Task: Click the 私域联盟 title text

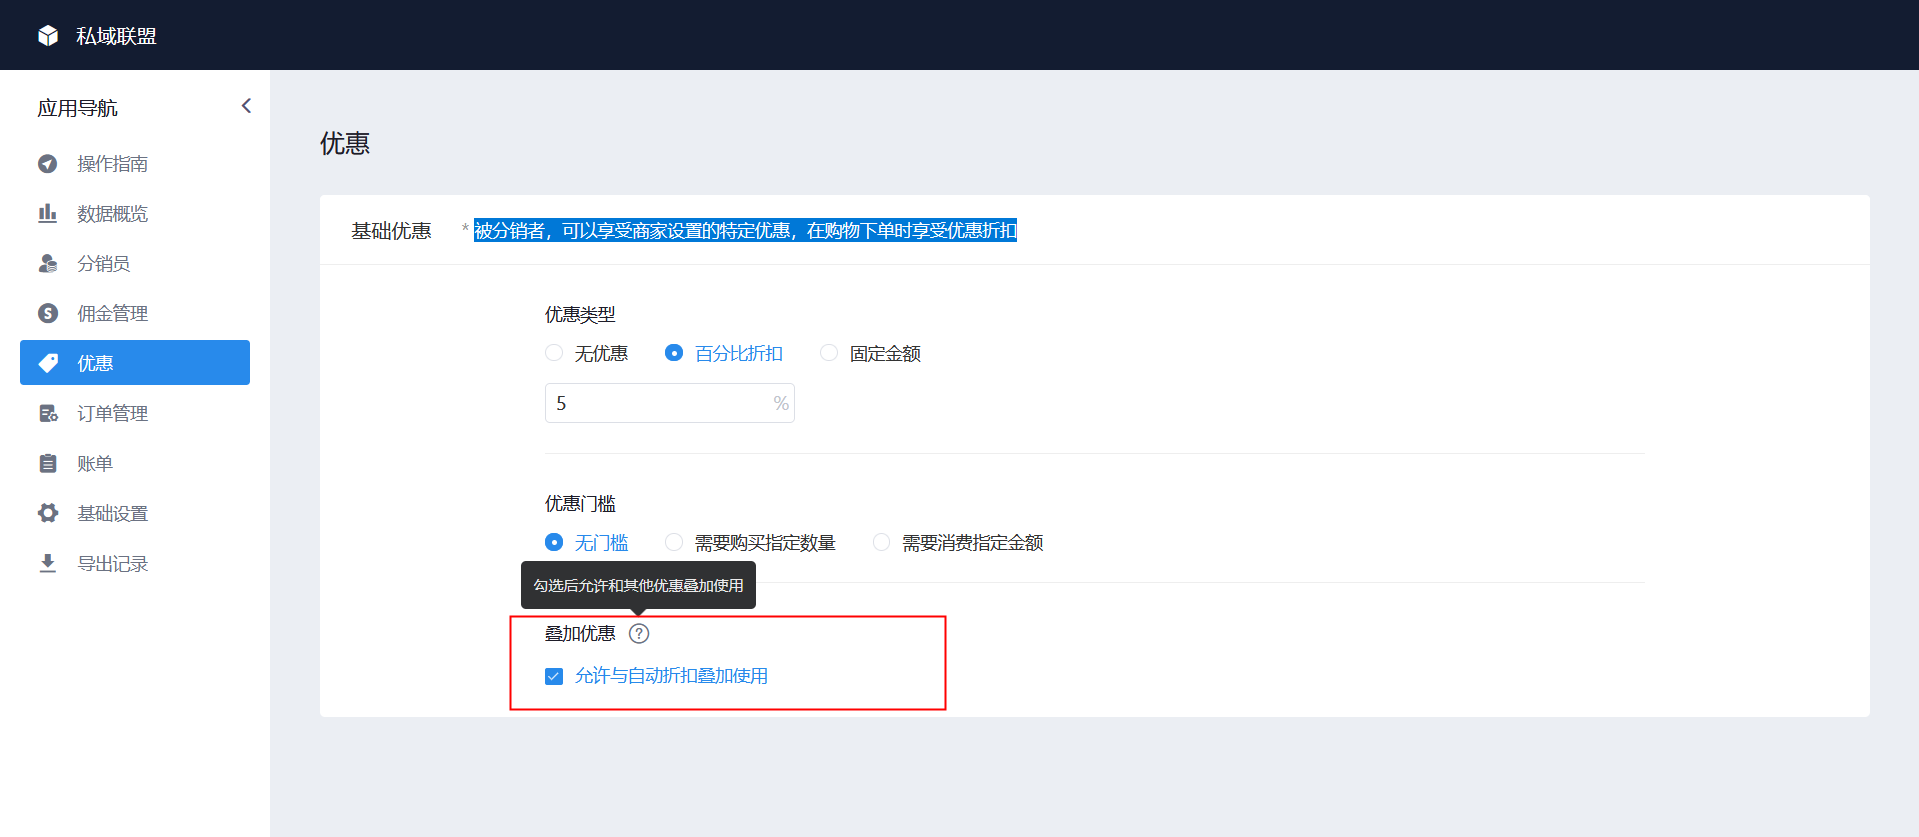Action: point(116,36)
